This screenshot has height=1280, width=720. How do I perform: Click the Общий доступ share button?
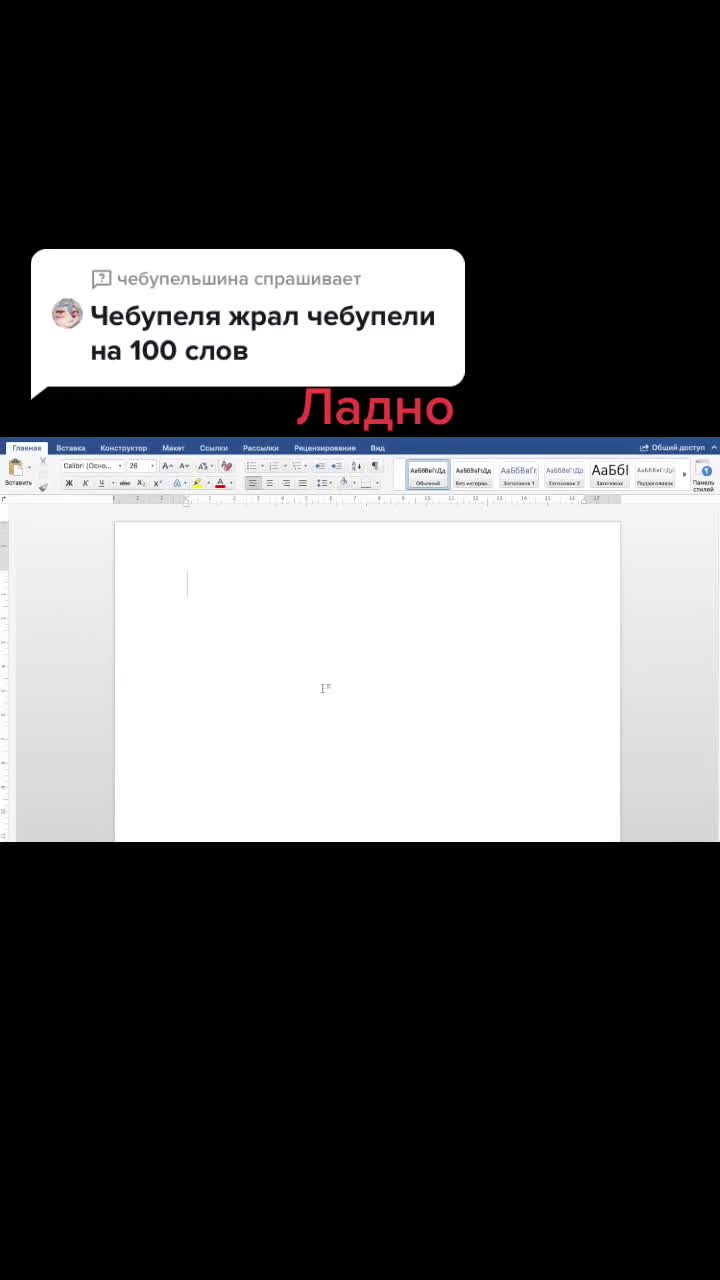pyautogui.click(x=672, y=448)
